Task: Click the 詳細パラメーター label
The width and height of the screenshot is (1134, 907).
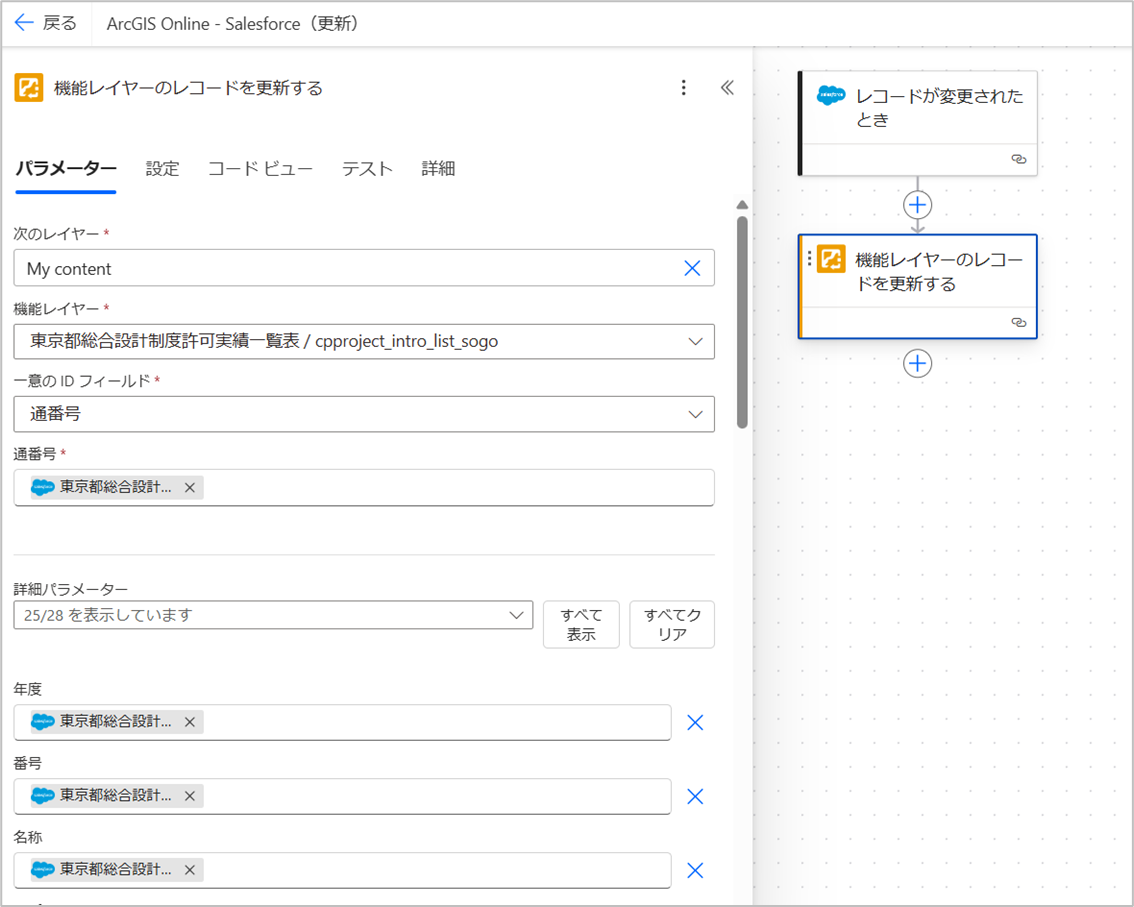Action: tap(71, 589)
